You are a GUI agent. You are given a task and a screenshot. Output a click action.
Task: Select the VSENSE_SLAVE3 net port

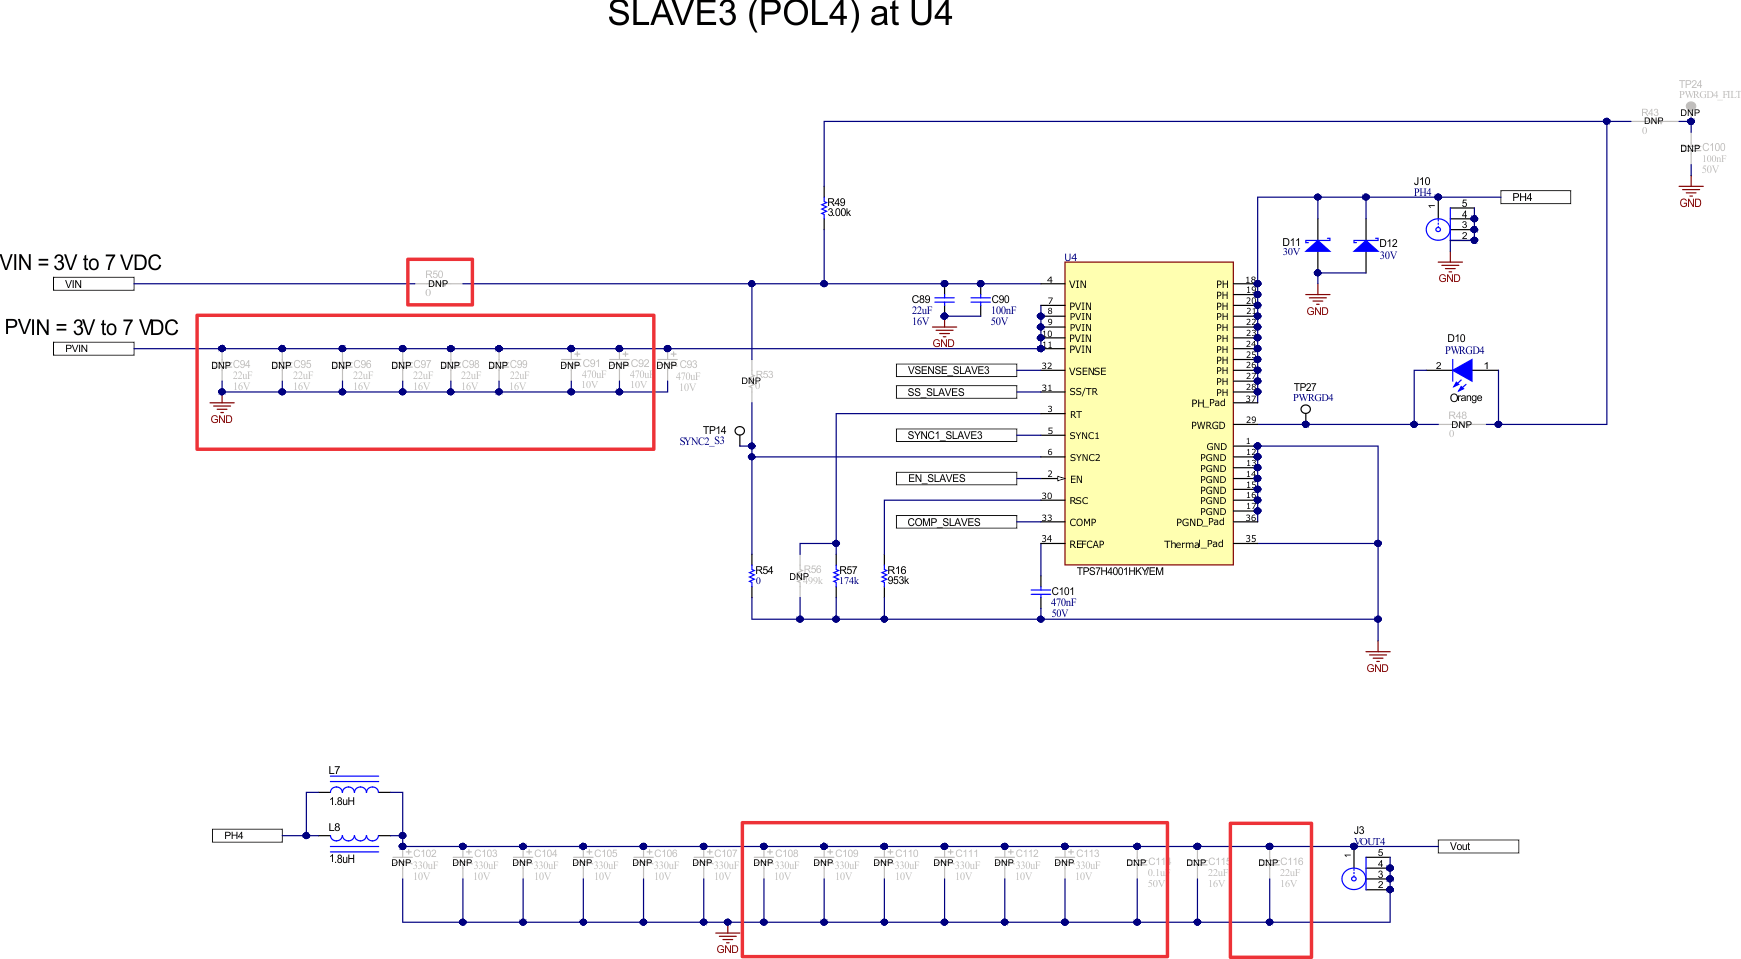click(x=956, y=371)
